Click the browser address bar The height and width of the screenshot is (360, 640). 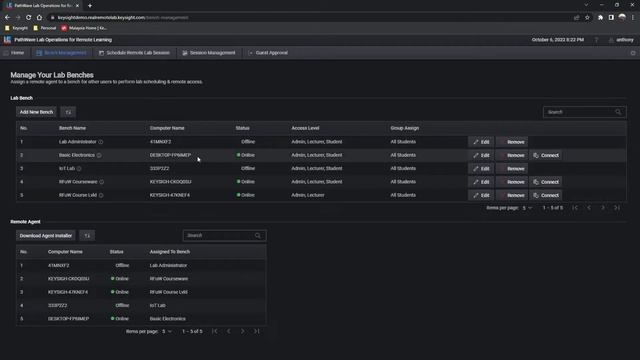[x=310, y=18]
